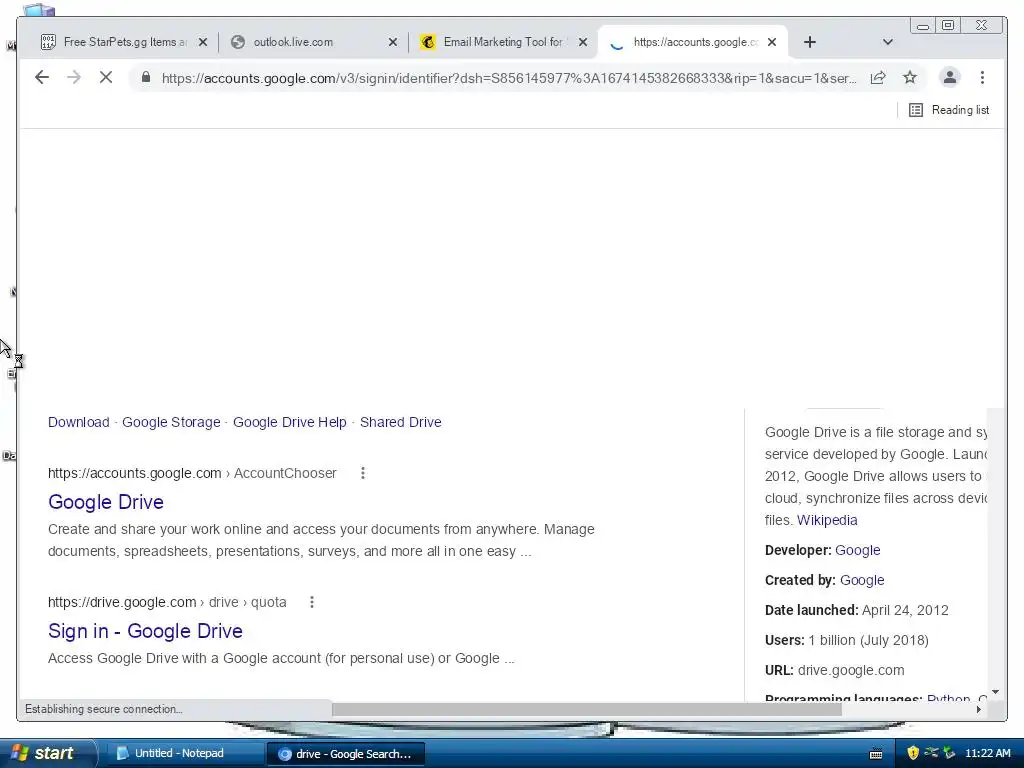Click the address bar URL field
The height and width of the screenshot is (768, 1024).
point(508,78)
